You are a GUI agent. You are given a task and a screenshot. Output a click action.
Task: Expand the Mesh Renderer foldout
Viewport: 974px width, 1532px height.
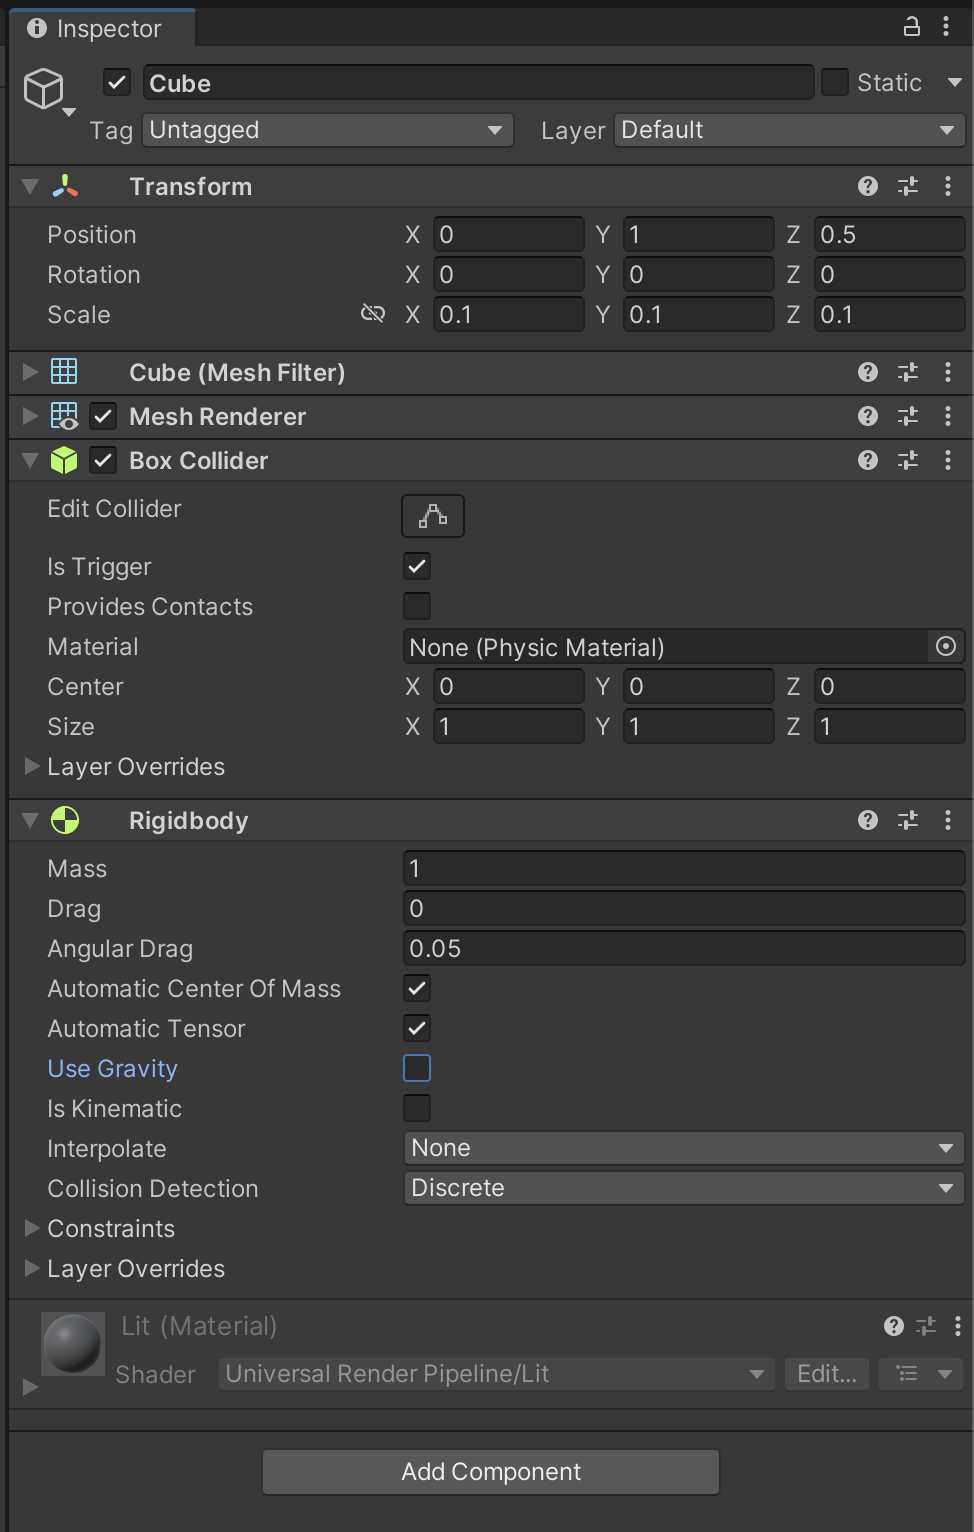tap(30, 416)
